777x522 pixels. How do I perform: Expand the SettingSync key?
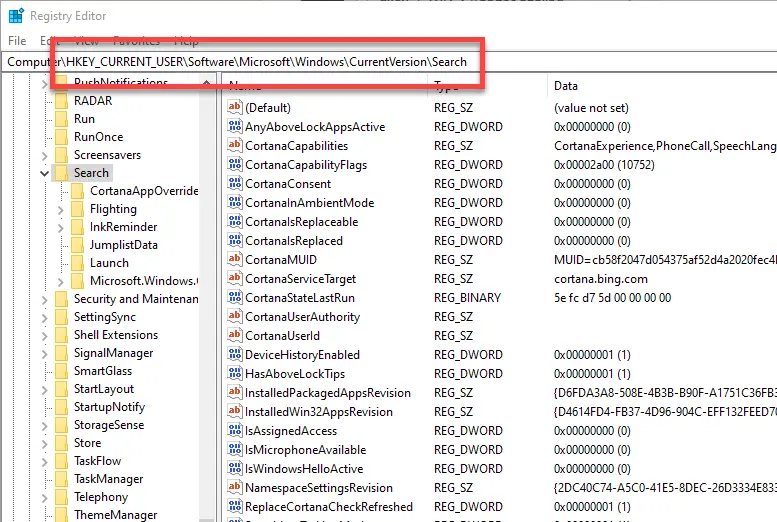pyautogui.click(x=45, y=318)
